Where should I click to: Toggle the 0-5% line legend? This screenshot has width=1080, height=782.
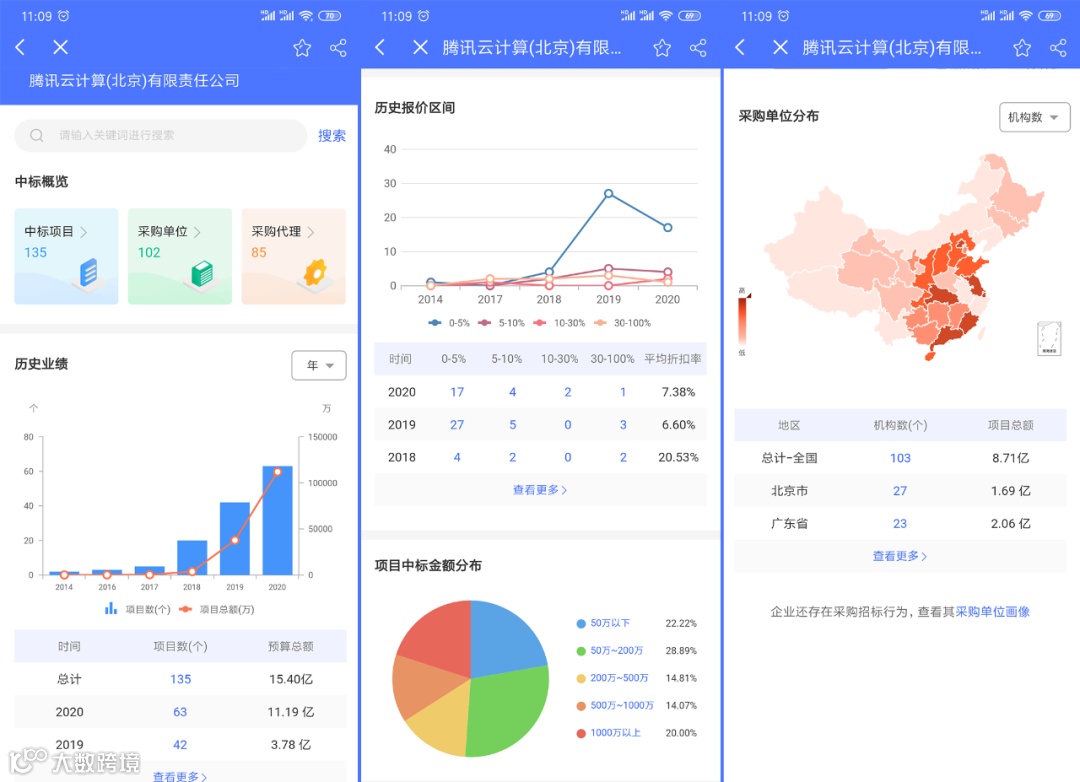click(x=448, y=322)
